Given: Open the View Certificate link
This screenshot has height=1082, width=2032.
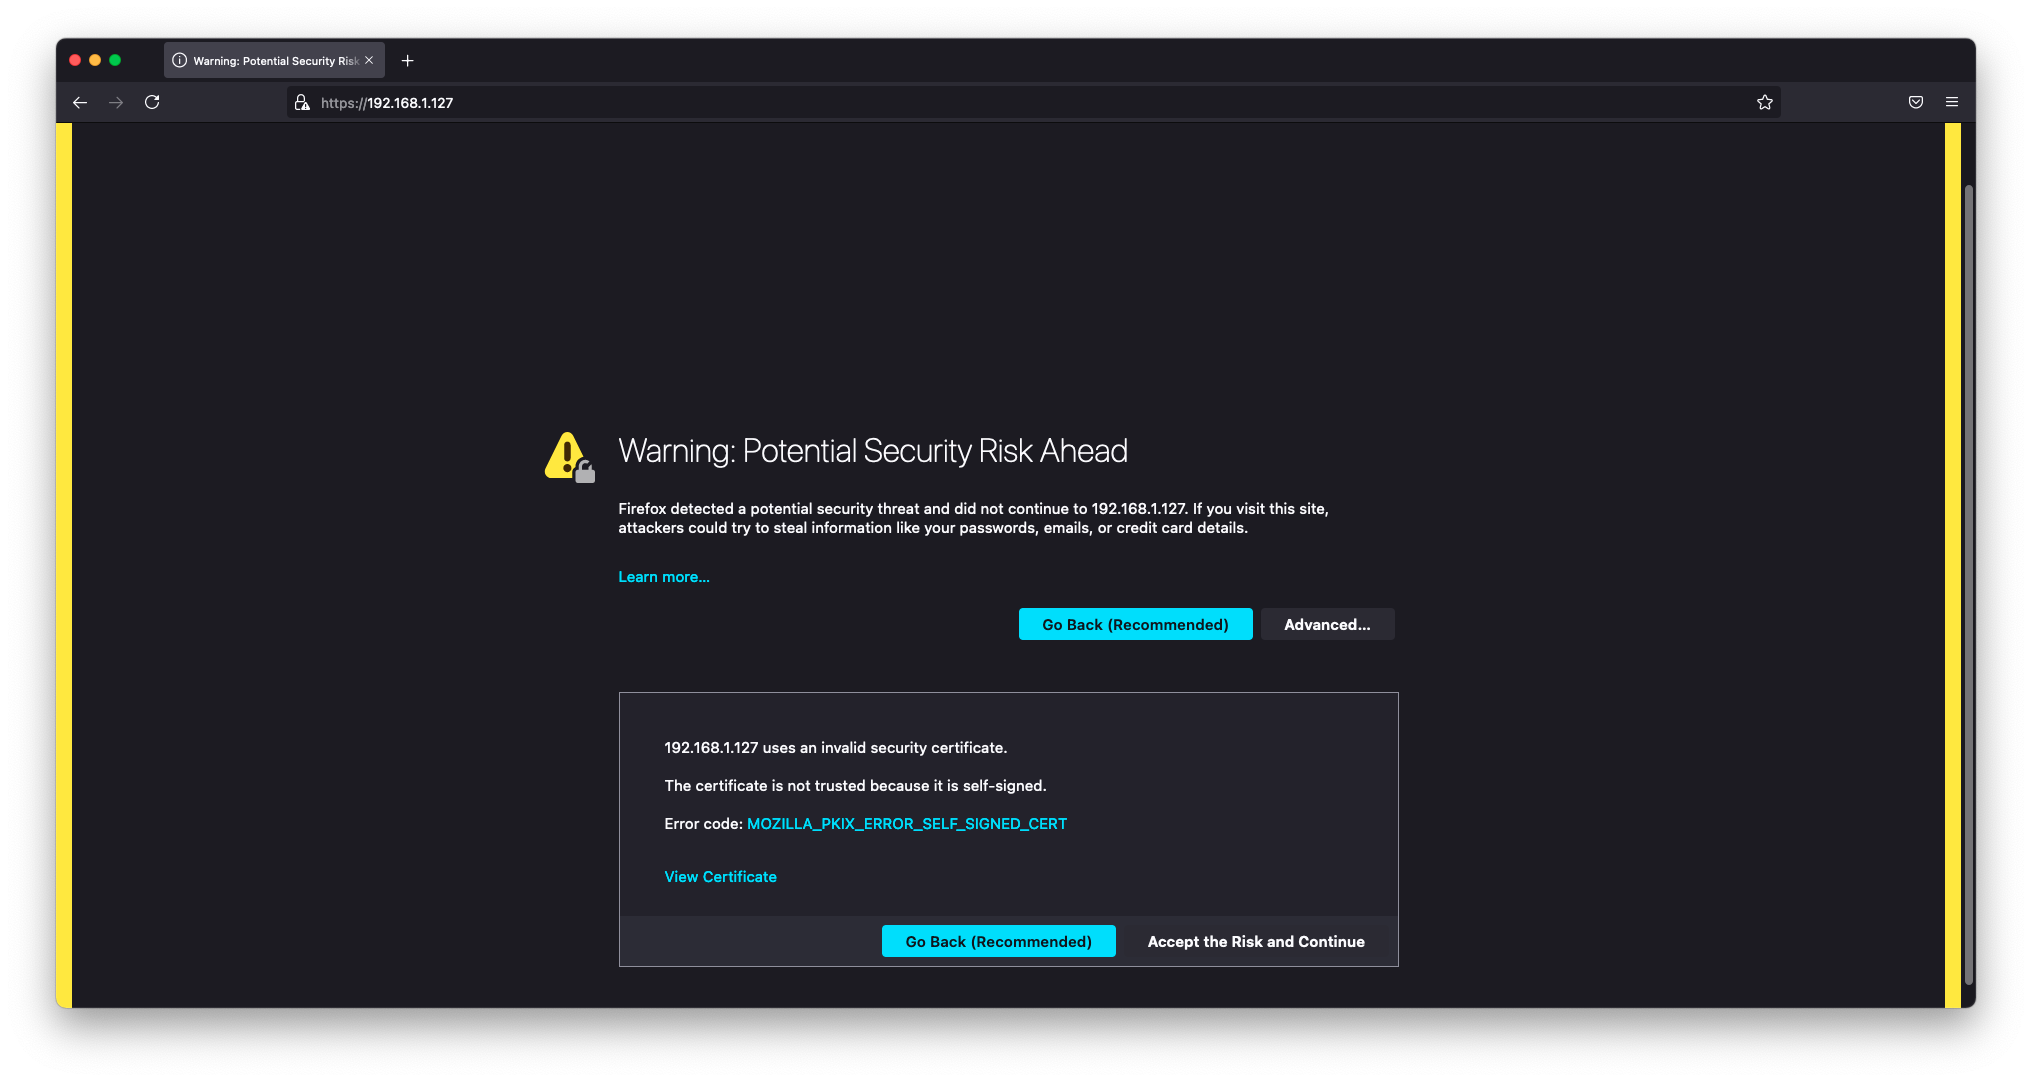Looking at the screenshot, I should (720, 877).
